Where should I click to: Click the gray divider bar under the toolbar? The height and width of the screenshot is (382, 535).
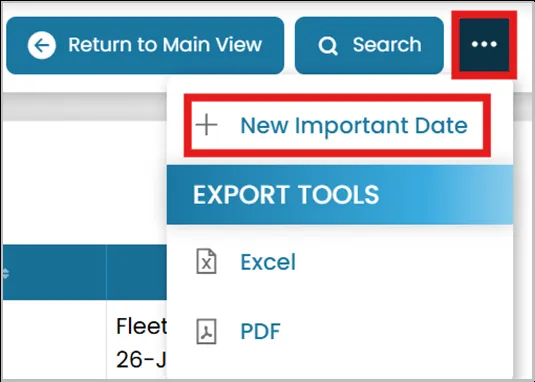coord(84,106)
